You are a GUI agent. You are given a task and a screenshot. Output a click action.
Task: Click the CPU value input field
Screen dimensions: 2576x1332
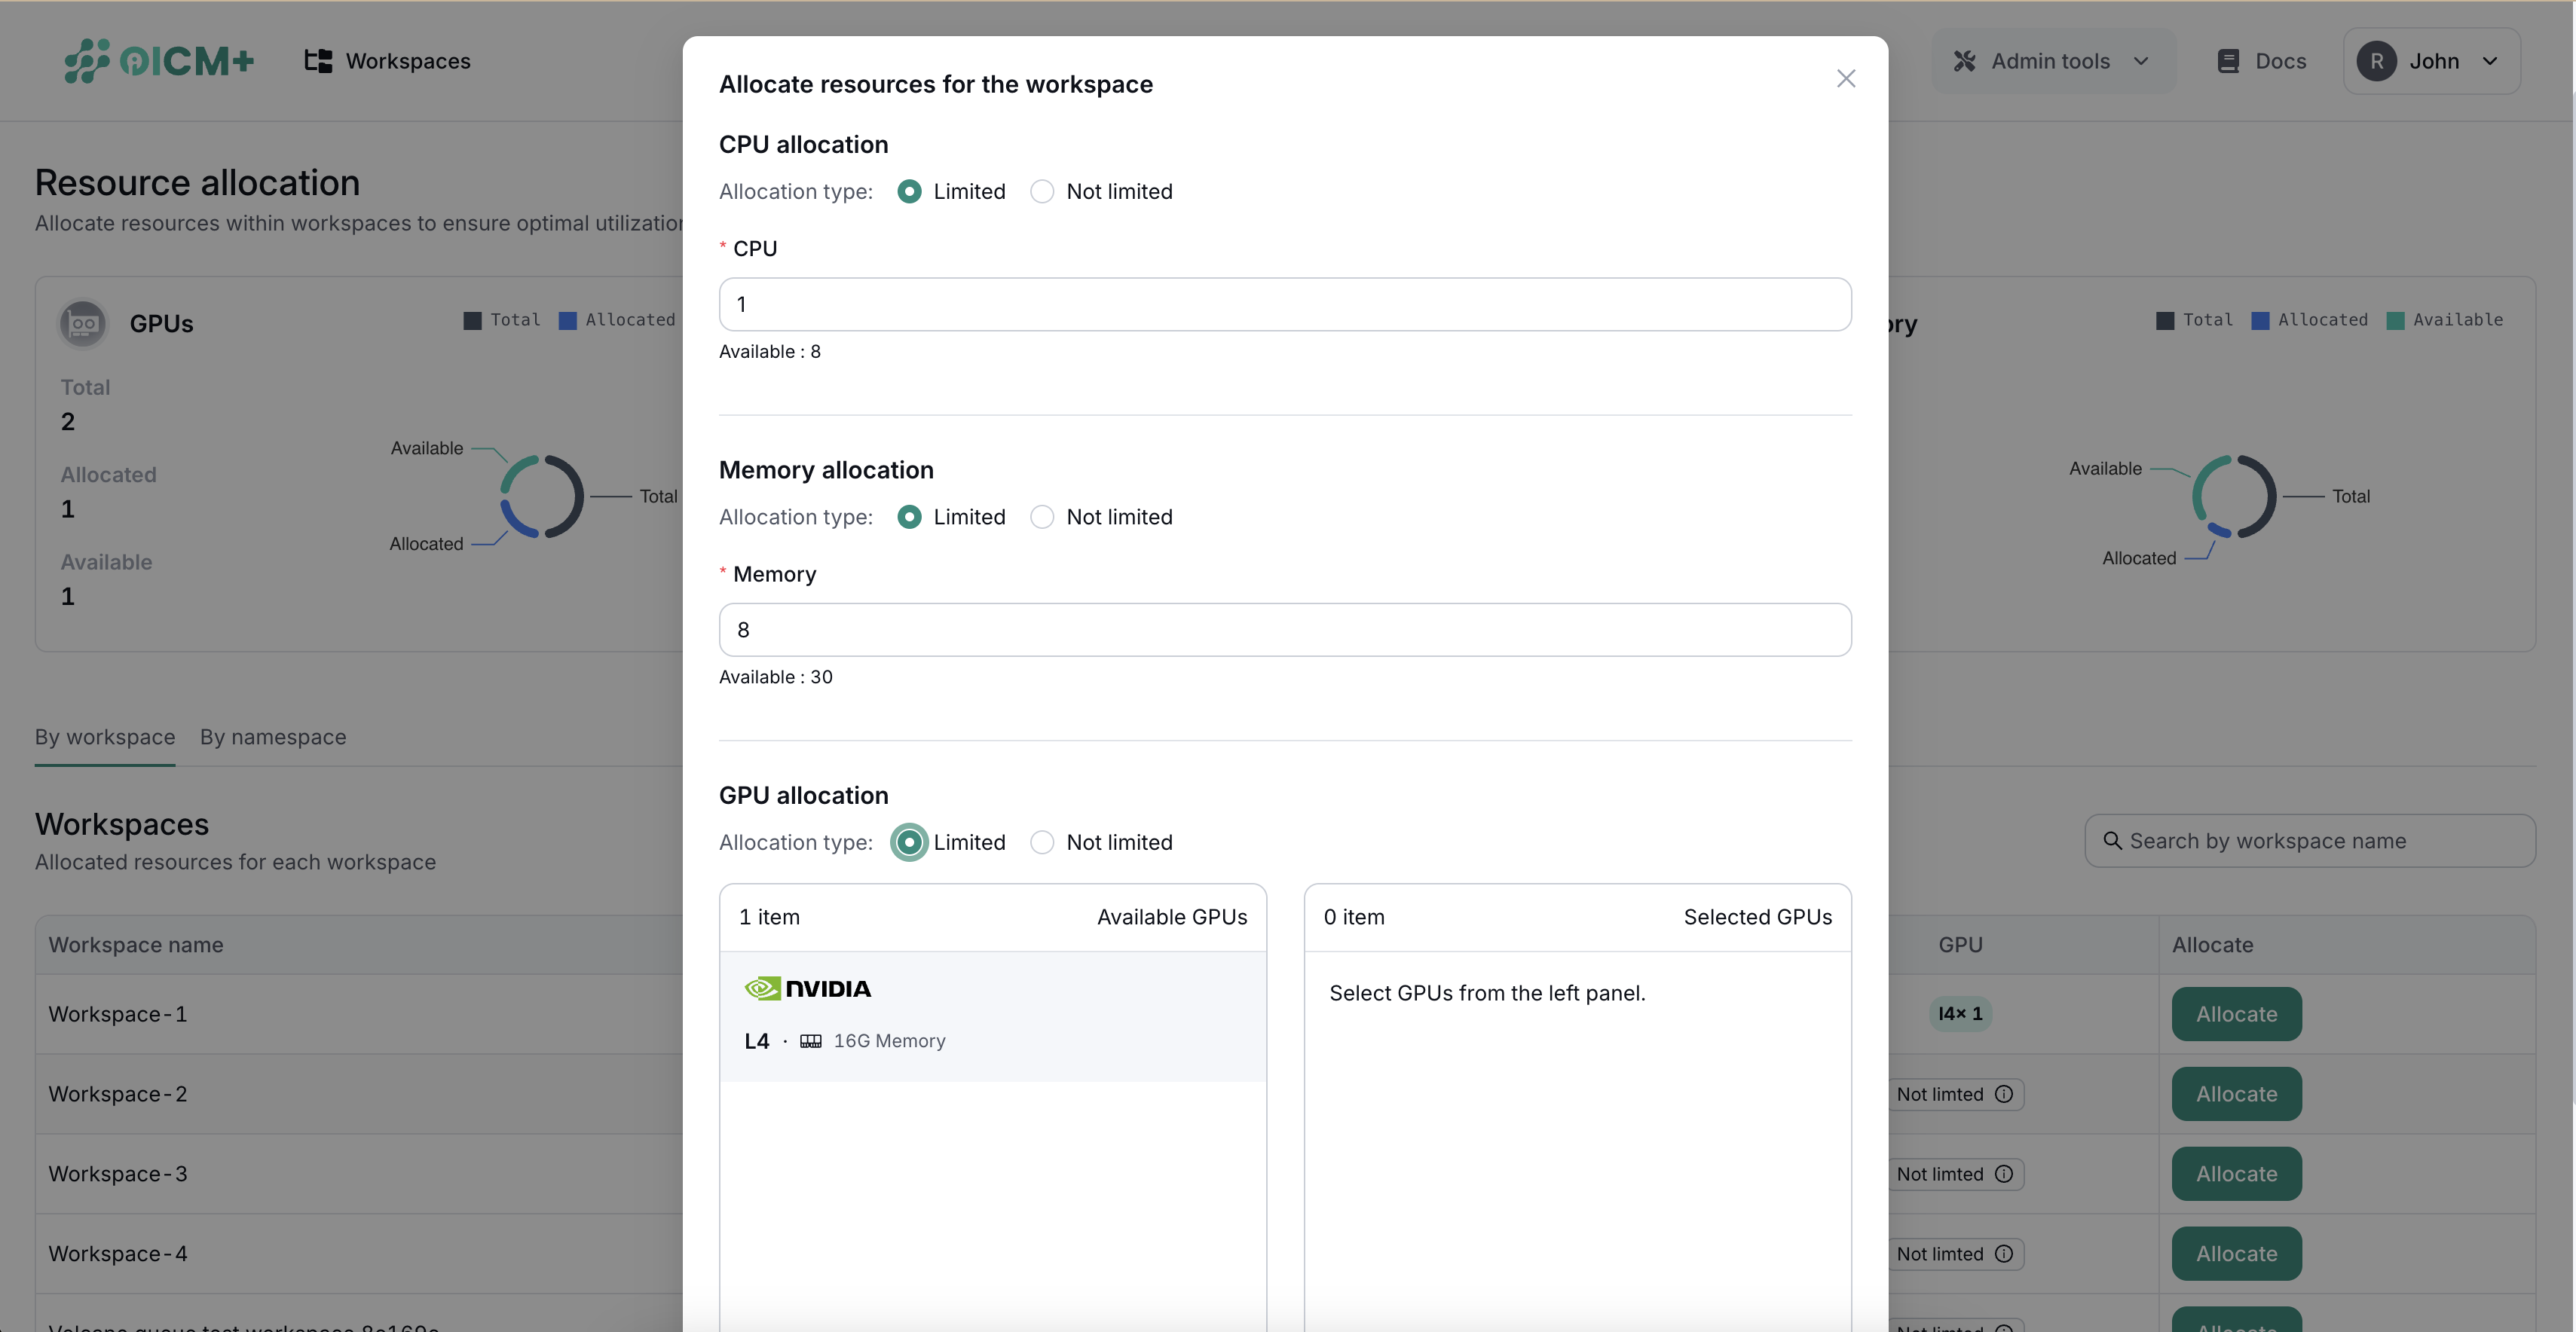(x=1284, y=304)
